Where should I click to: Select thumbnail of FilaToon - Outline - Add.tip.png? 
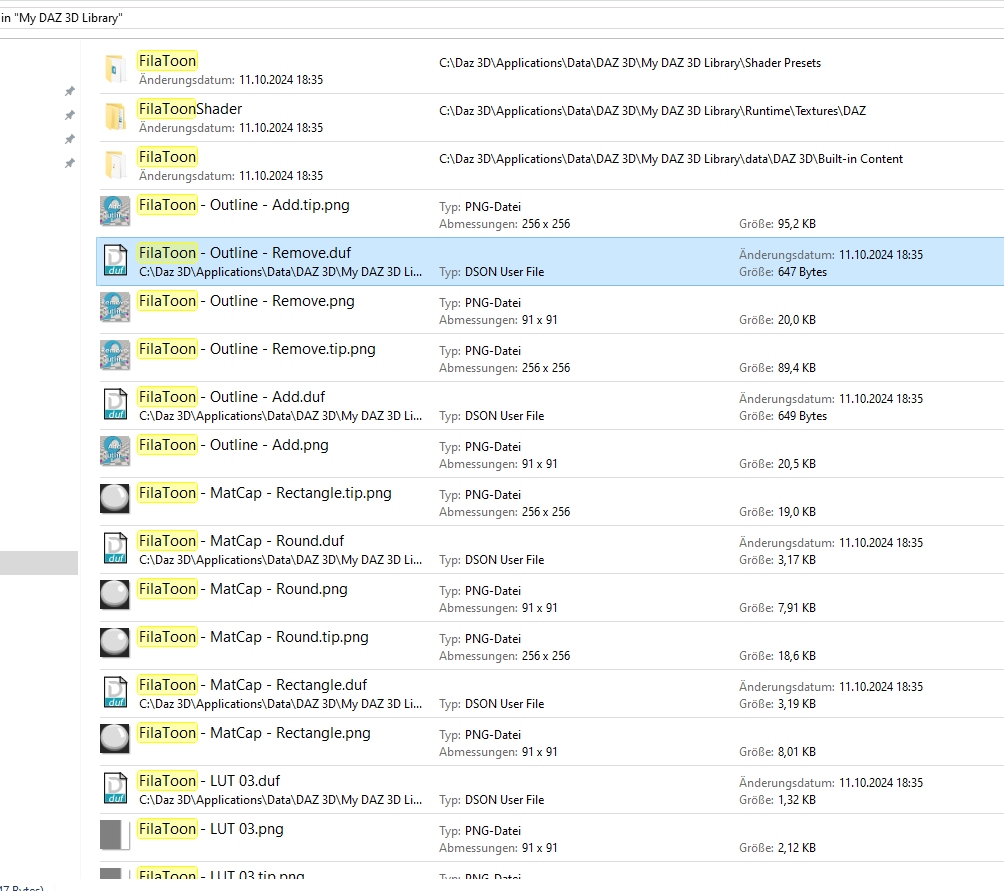click(115, 212)
